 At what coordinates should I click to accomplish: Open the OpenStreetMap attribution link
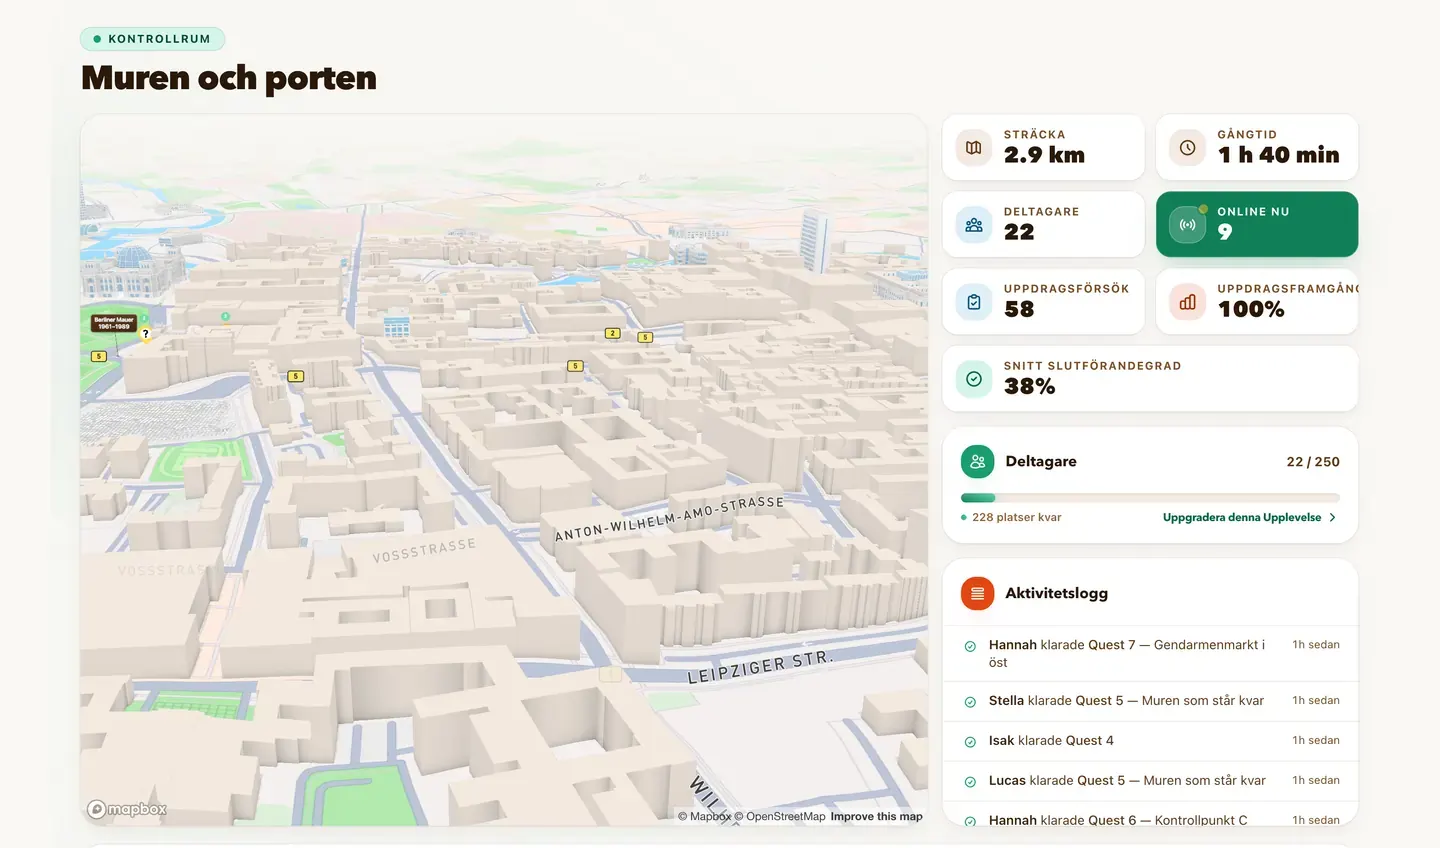(x=780, y=816)
